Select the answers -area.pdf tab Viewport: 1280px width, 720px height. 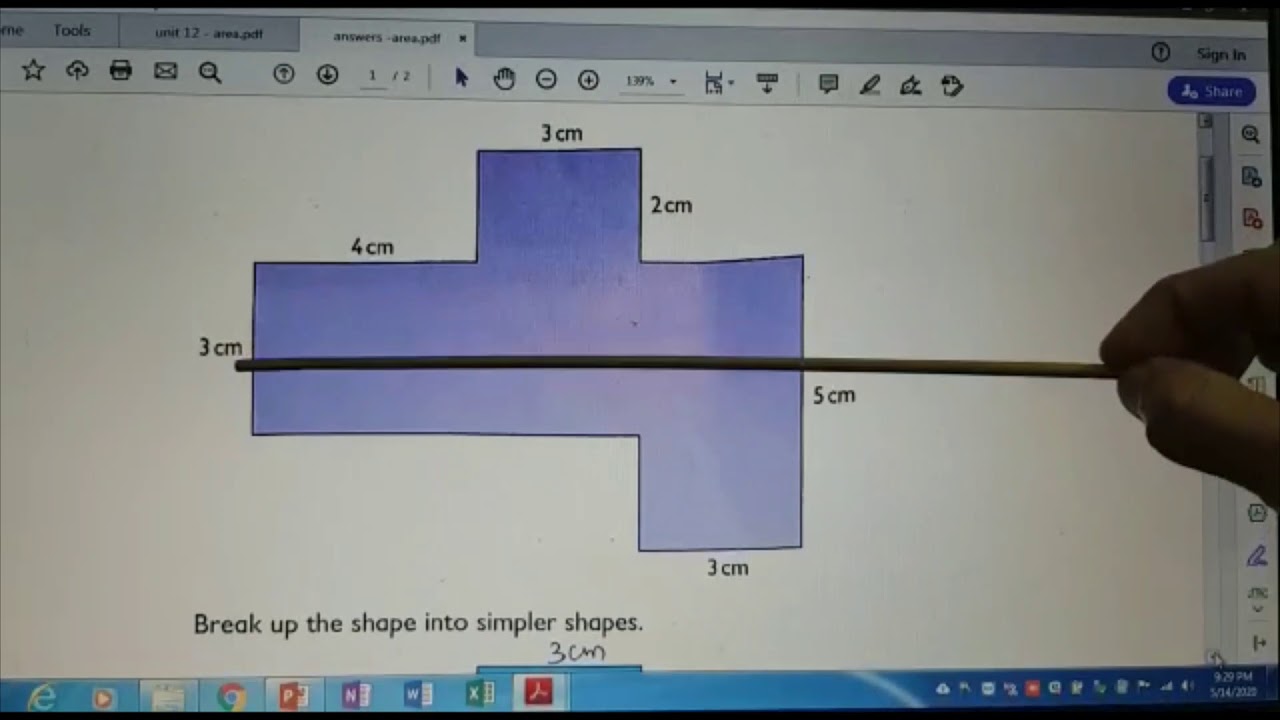[386, 37]
